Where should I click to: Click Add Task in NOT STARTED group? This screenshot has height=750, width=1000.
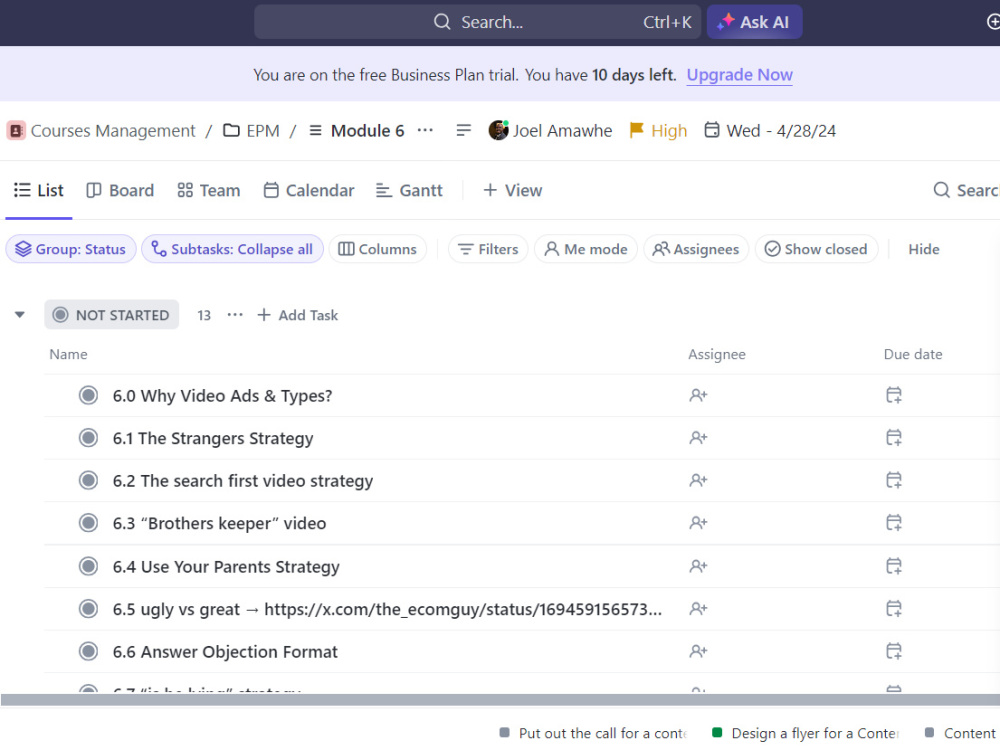click(297, 315)
